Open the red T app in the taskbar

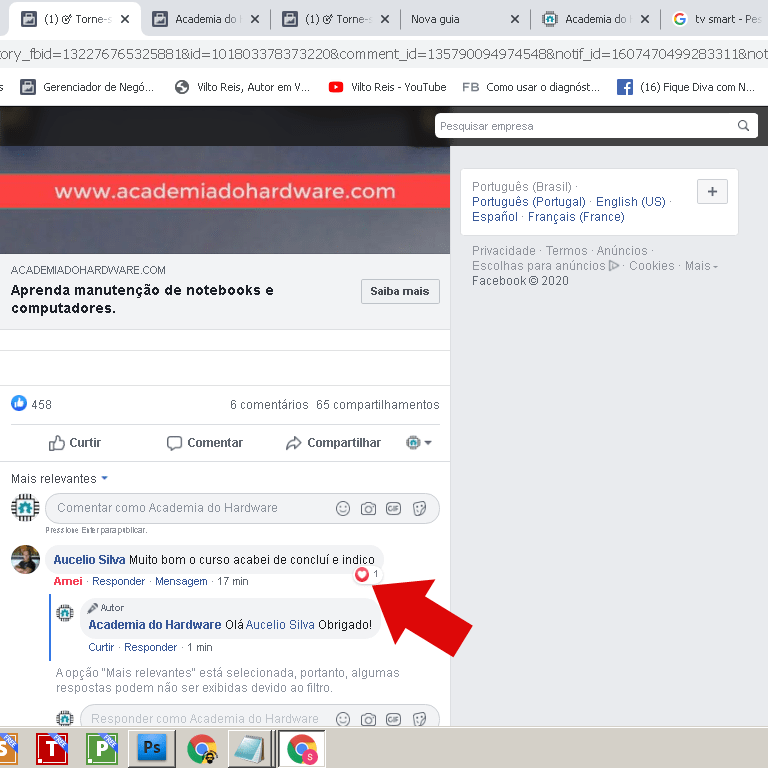click(52, 749)
